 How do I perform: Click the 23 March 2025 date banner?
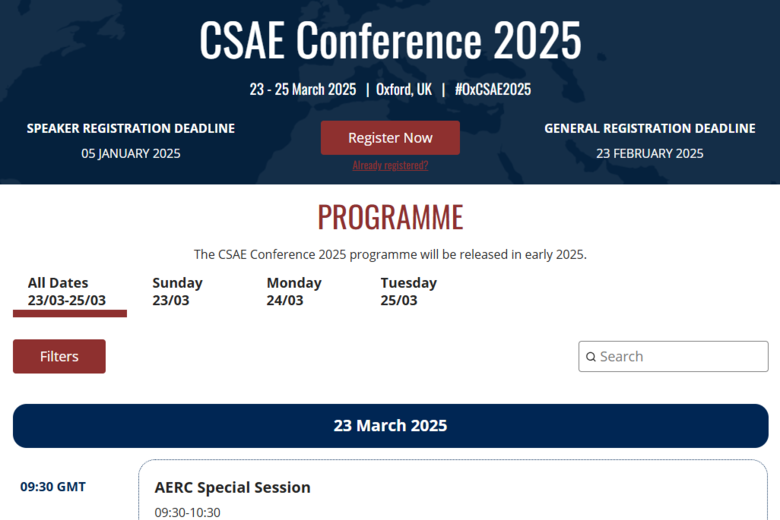[390, 426]
